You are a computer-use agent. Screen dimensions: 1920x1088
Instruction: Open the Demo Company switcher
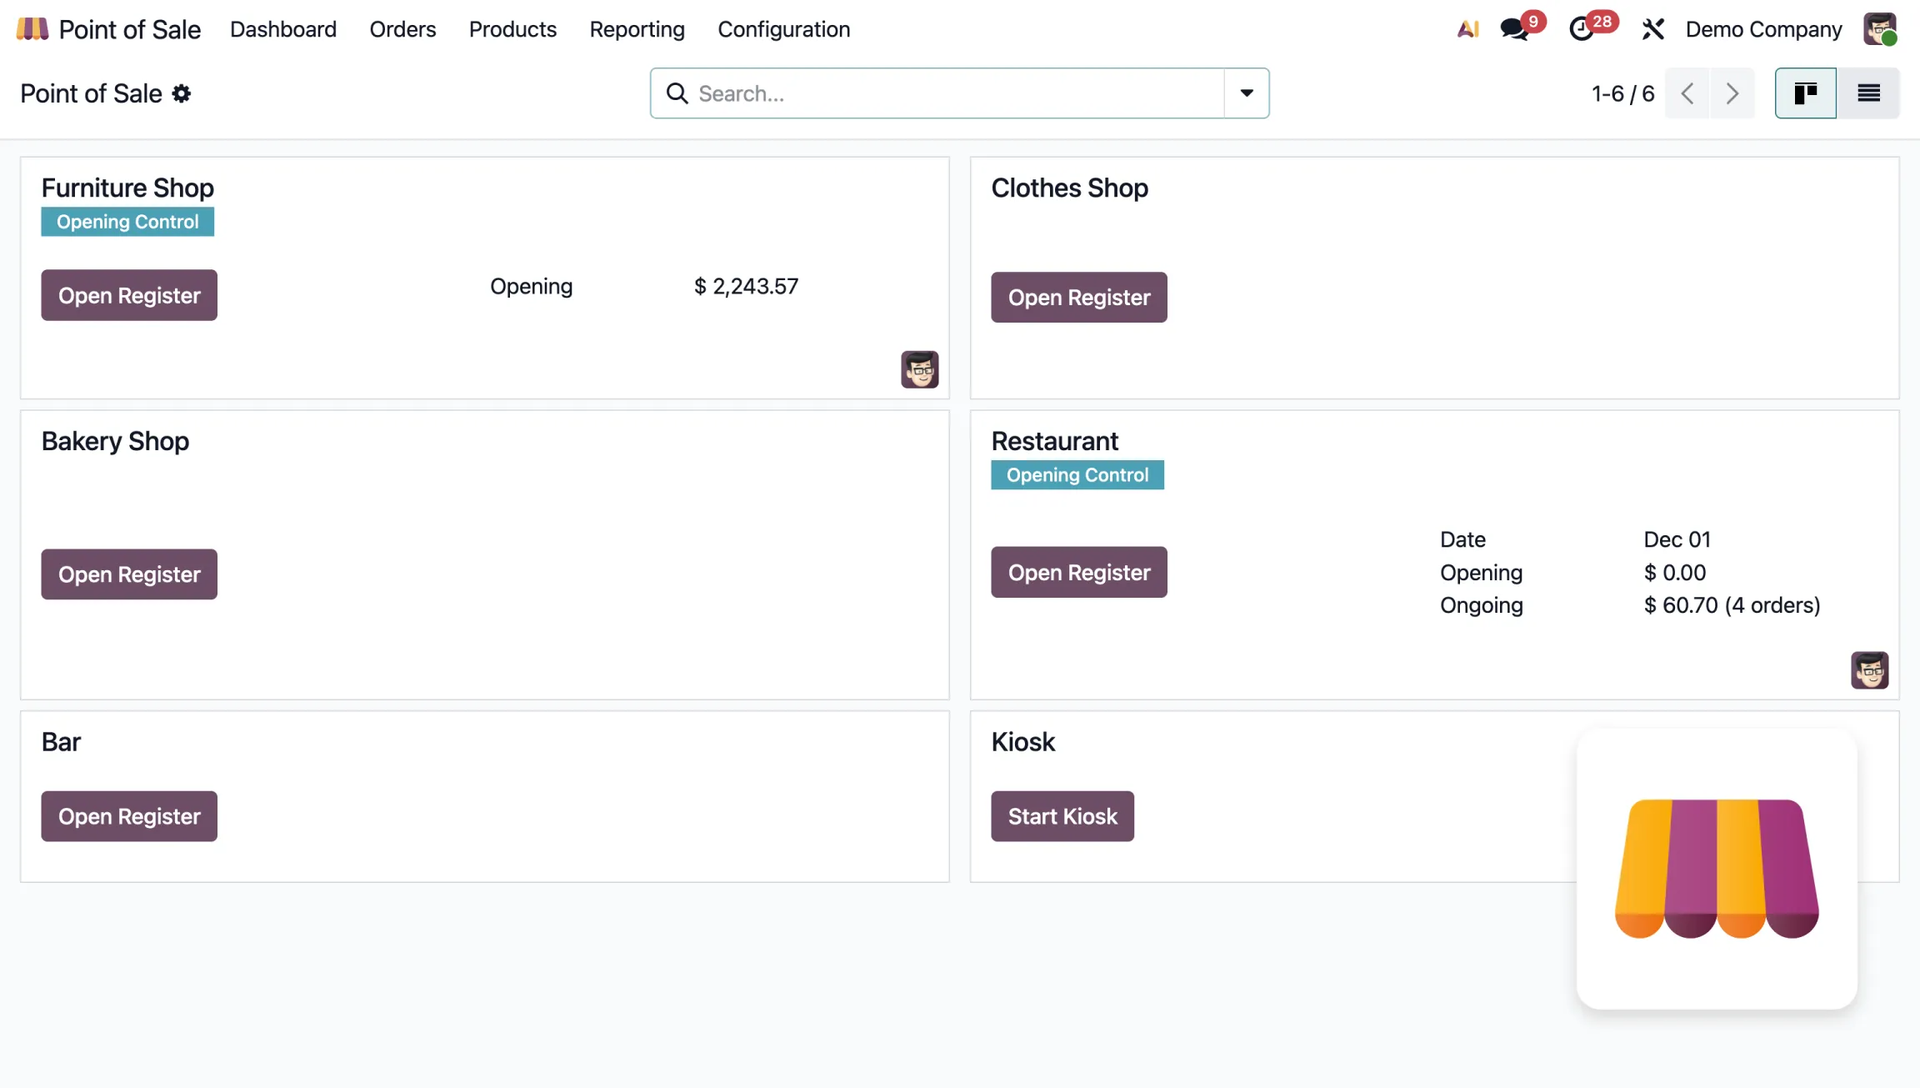click(x=1763, y=29)
